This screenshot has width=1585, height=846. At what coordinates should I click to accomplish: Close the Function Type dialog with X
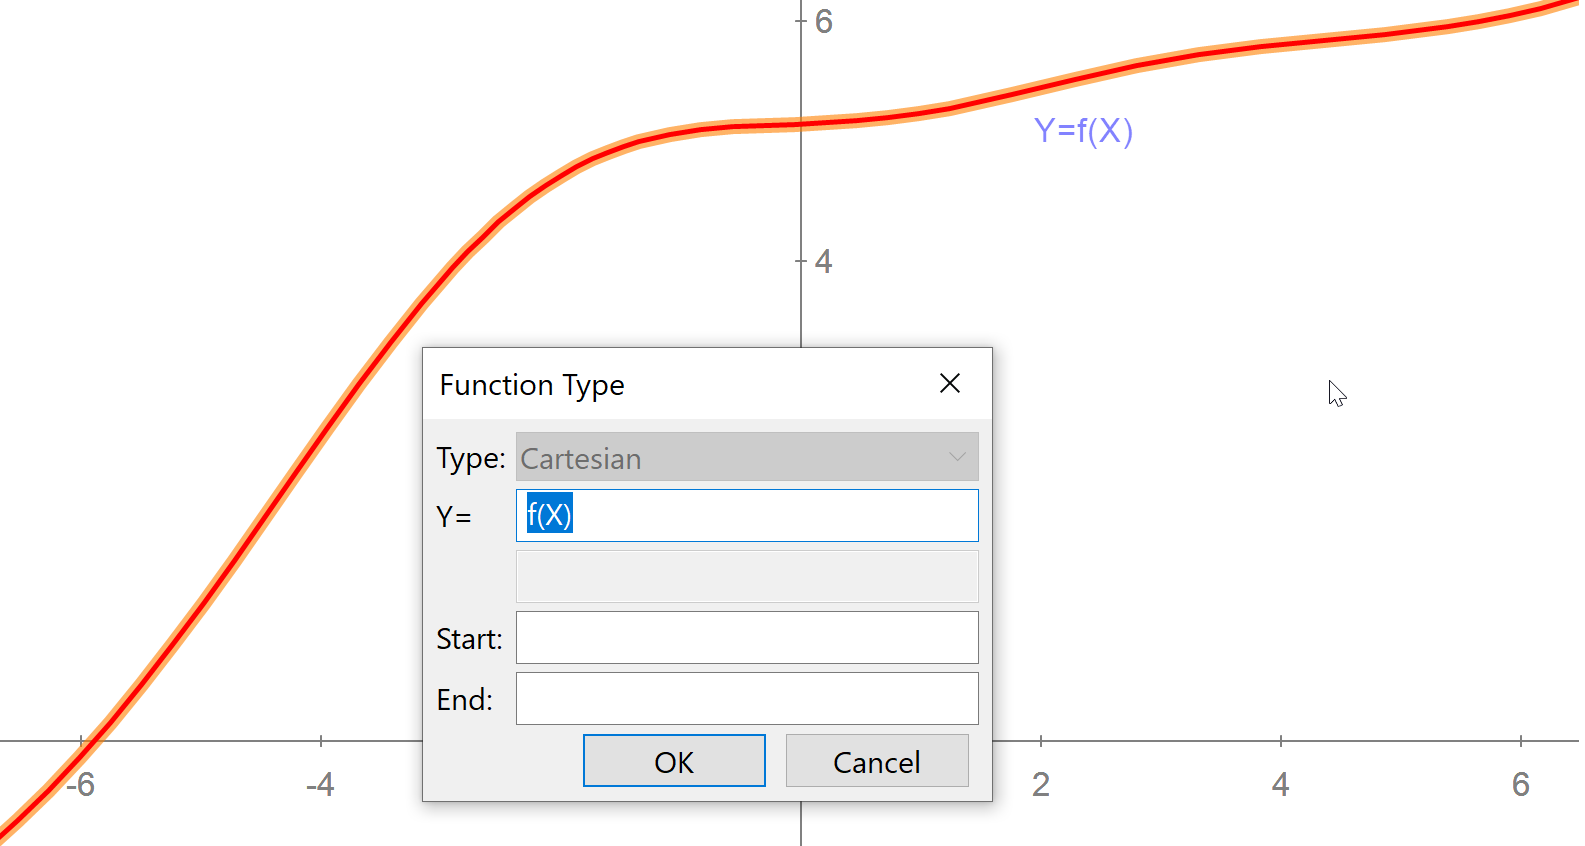pyautogui.click(x=950, y=384)
